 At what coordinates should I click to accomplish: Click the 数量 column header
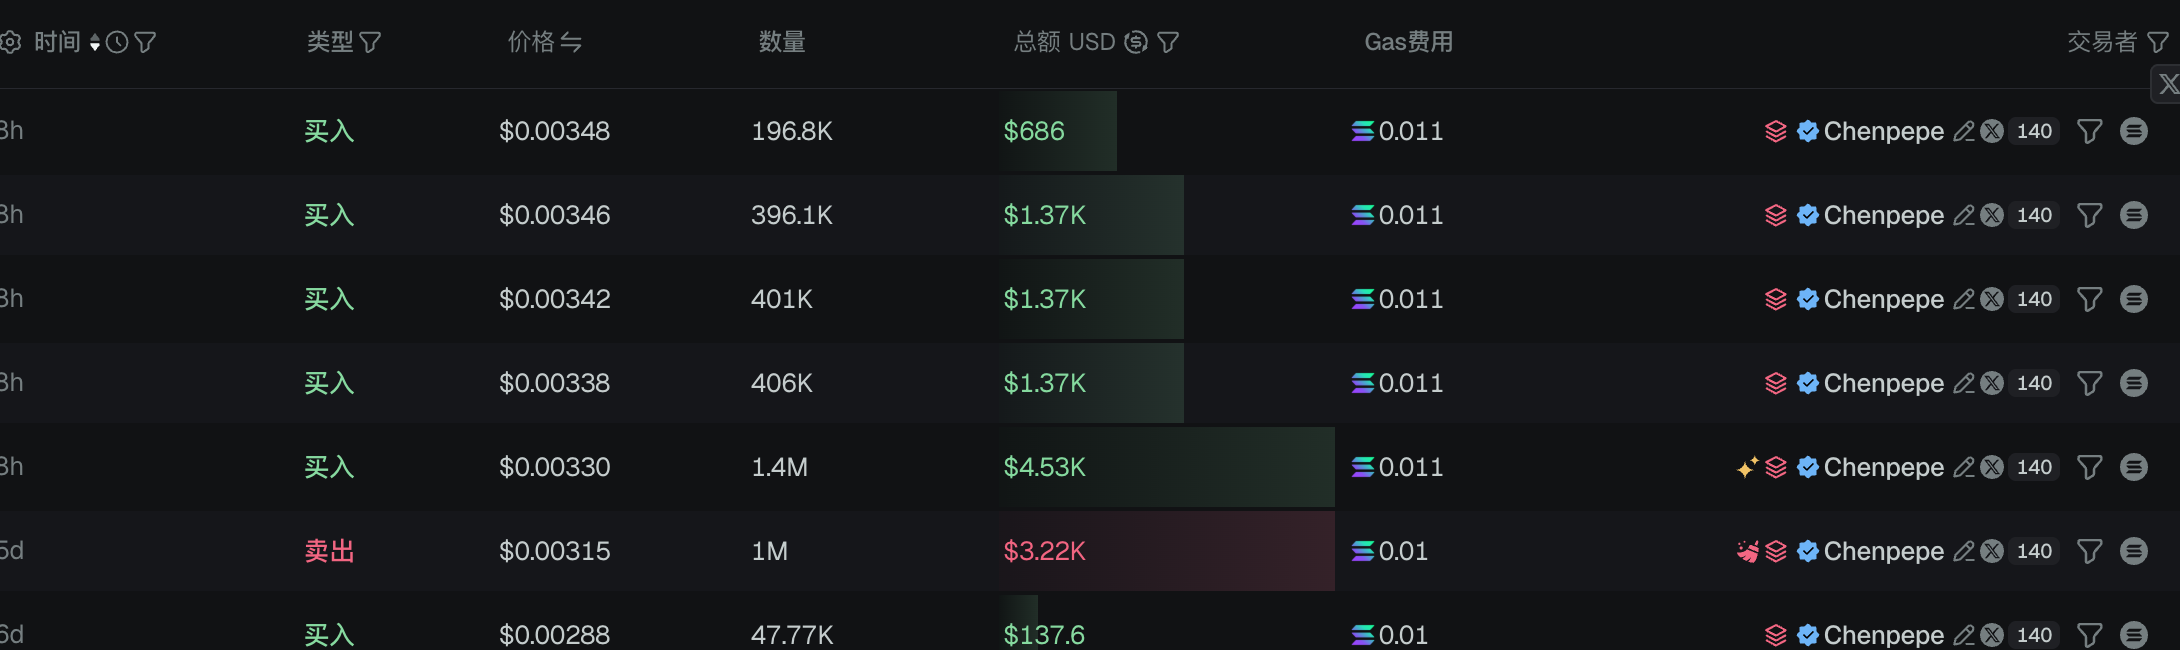[x=782, y=42]
